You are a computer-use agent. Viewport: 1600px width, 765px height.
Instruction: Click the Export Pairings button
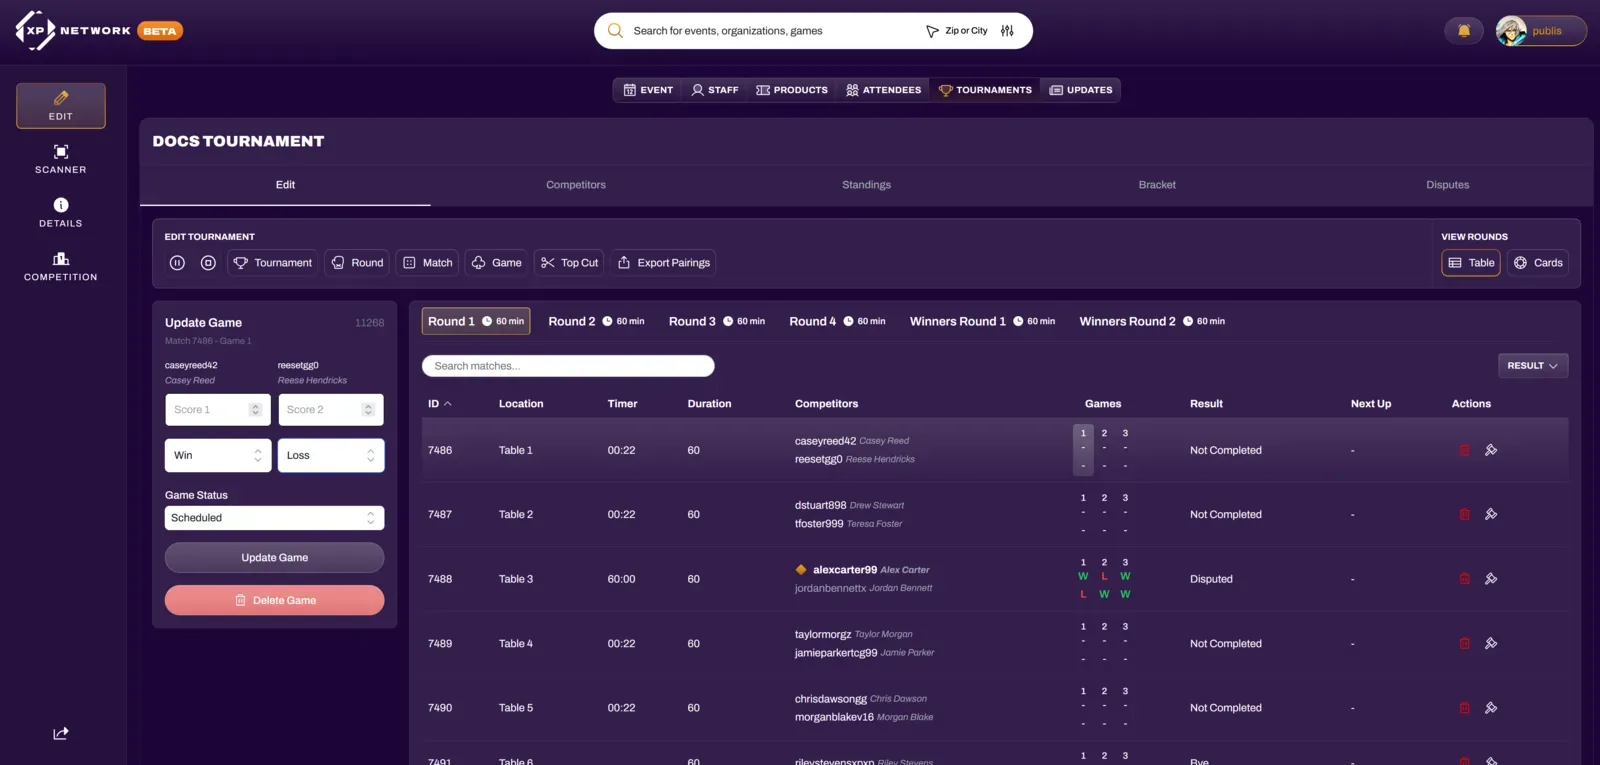(x=664, y=263)
